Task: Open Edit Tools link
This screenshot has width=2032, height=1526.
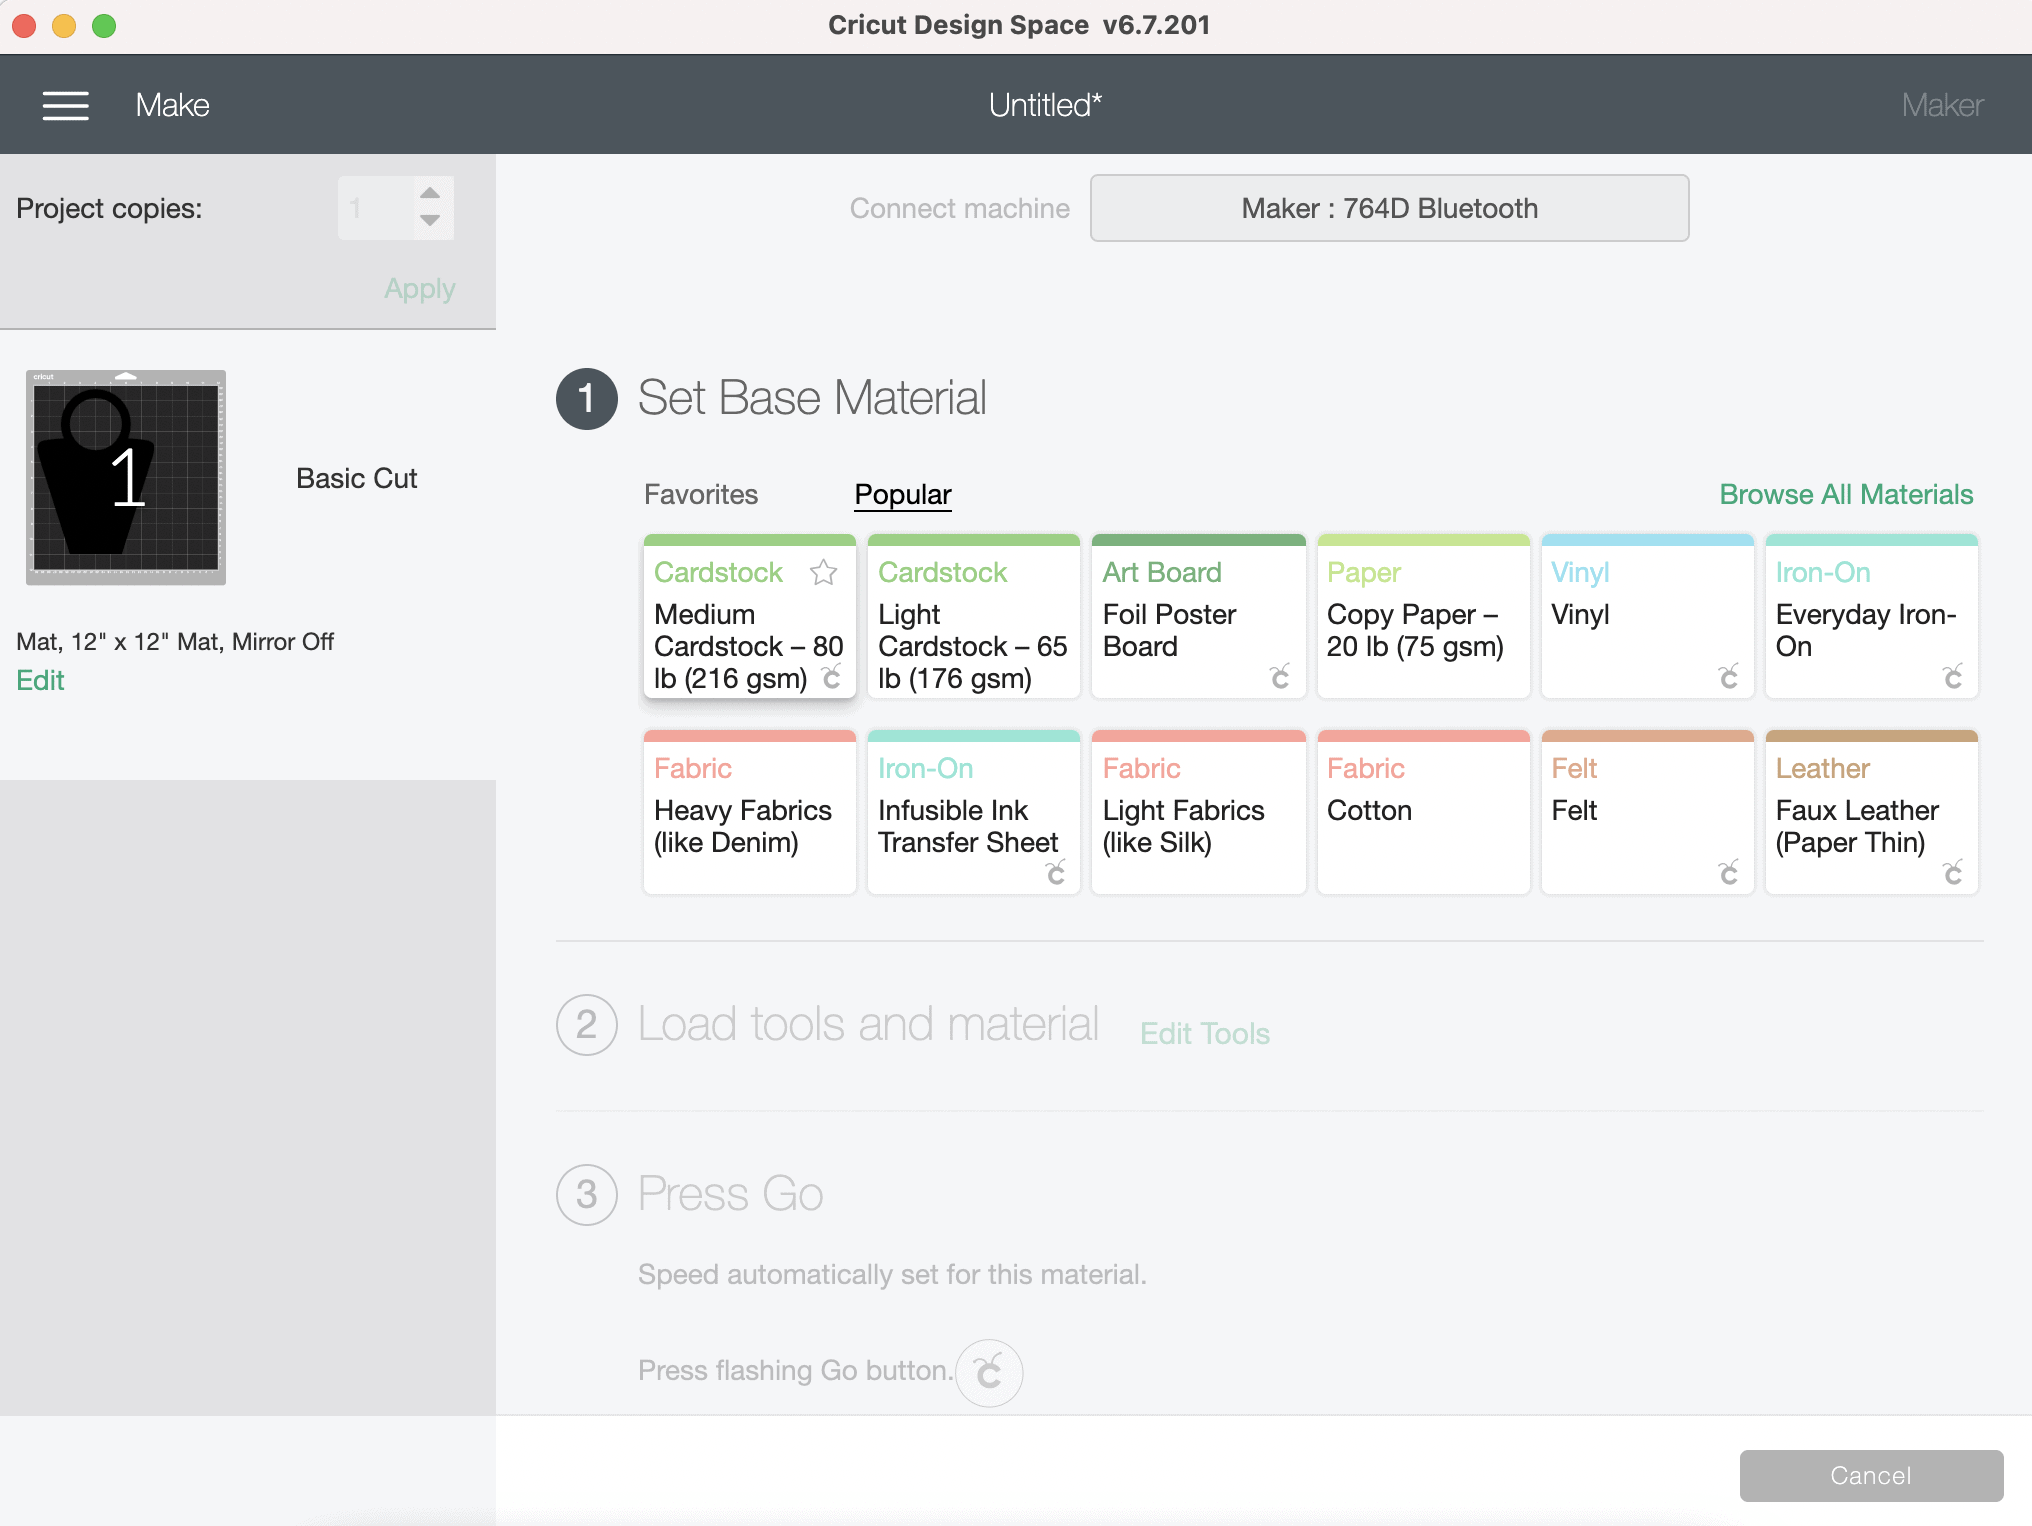Action: [x=1205, y=1033]
